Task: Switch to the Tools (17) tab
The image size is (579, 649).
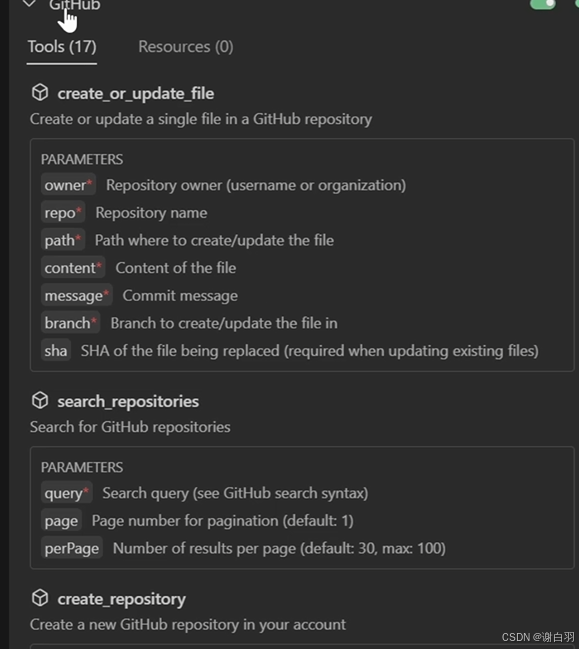Action: [x=62, y=47]
